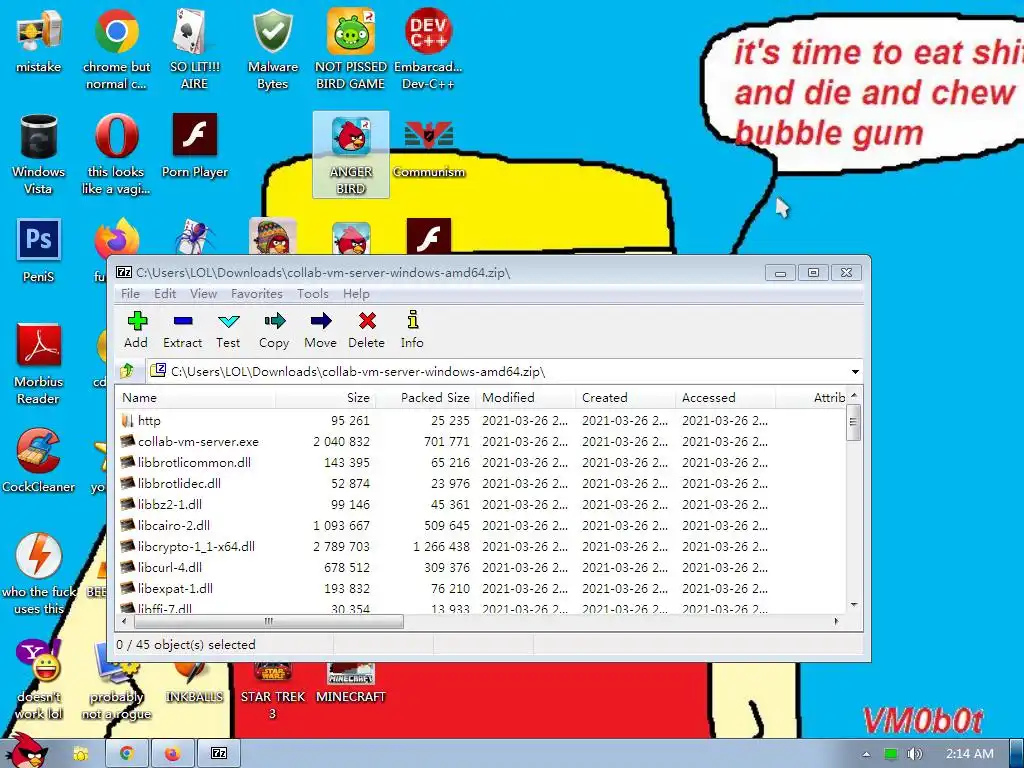Choose the Move toolbar icon
The width and height of the screenshot is (1024, 768).
[x=320, y=330]
